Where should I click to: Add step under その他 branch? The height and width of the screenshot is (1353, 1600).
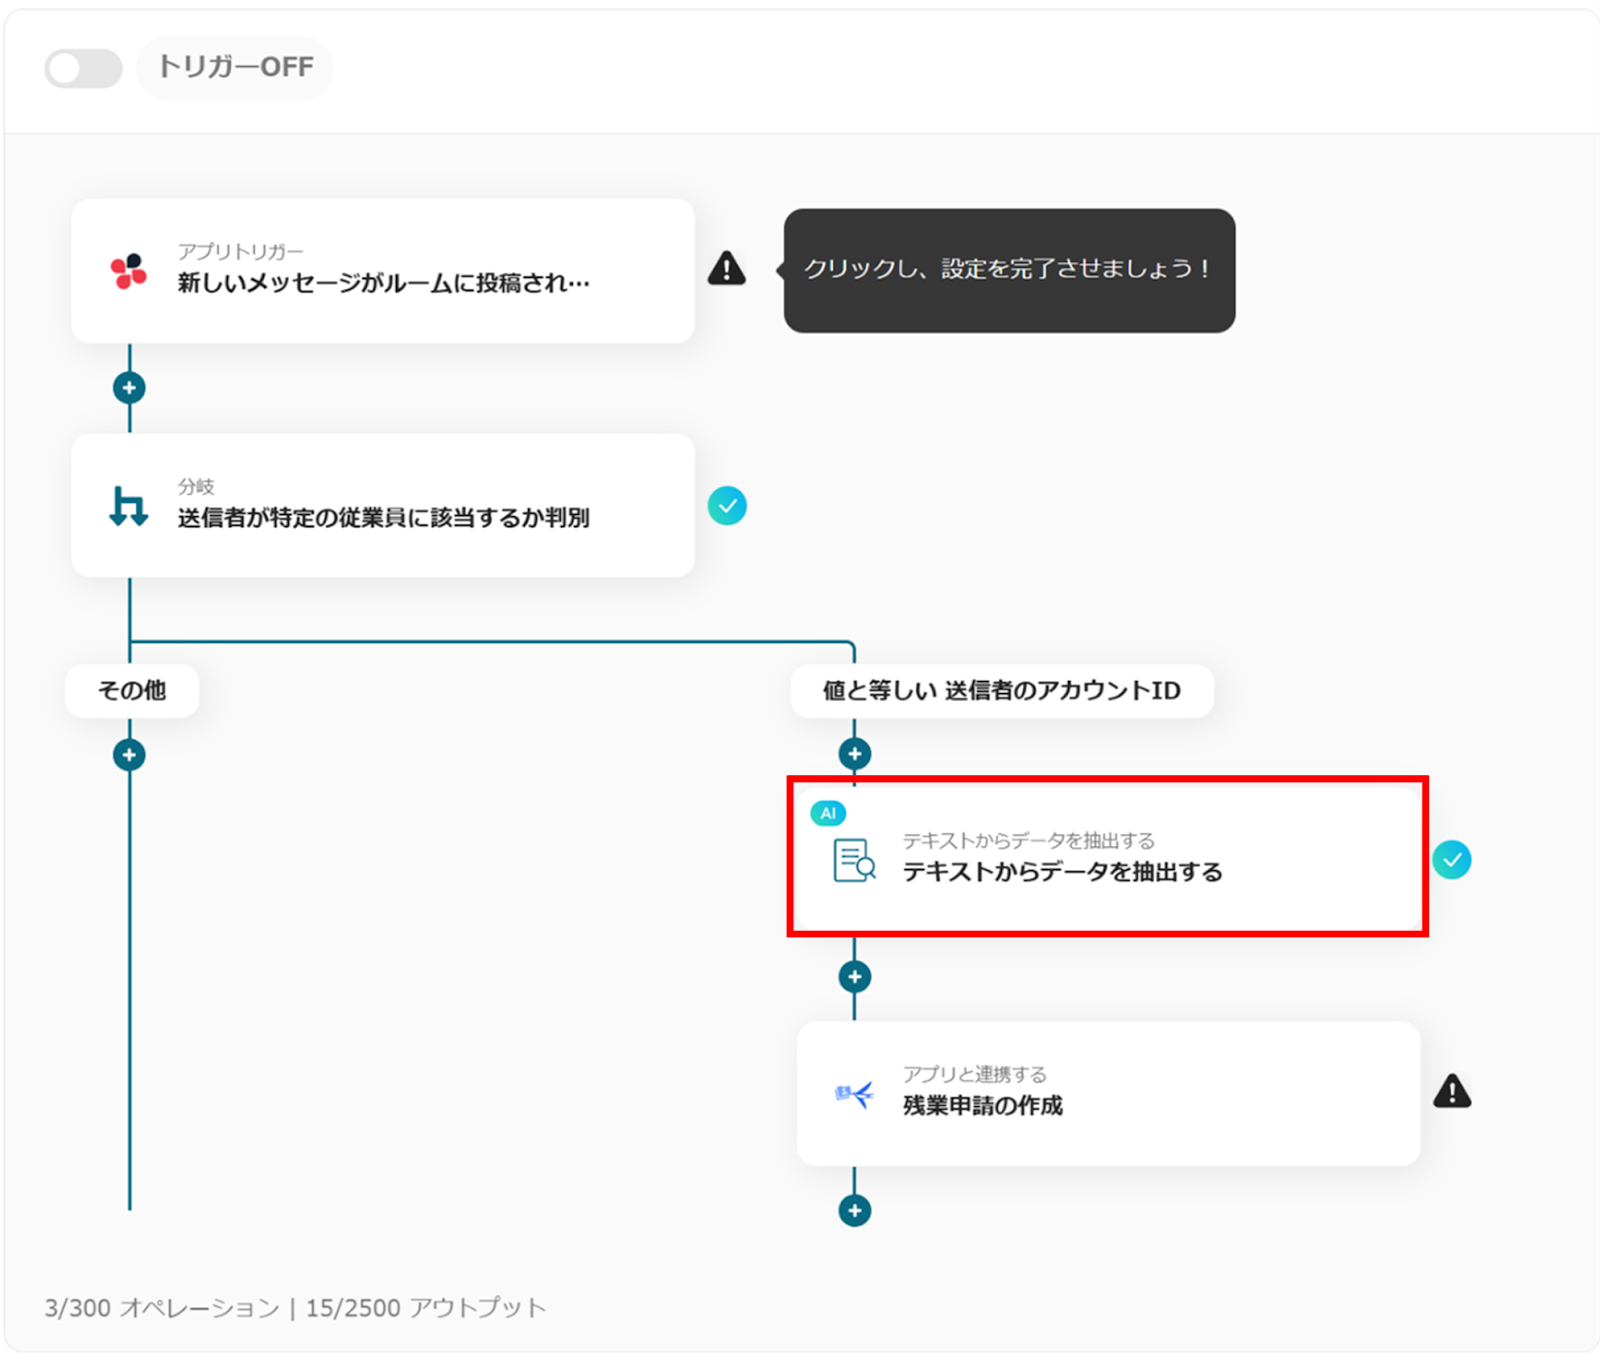point(129,755)
